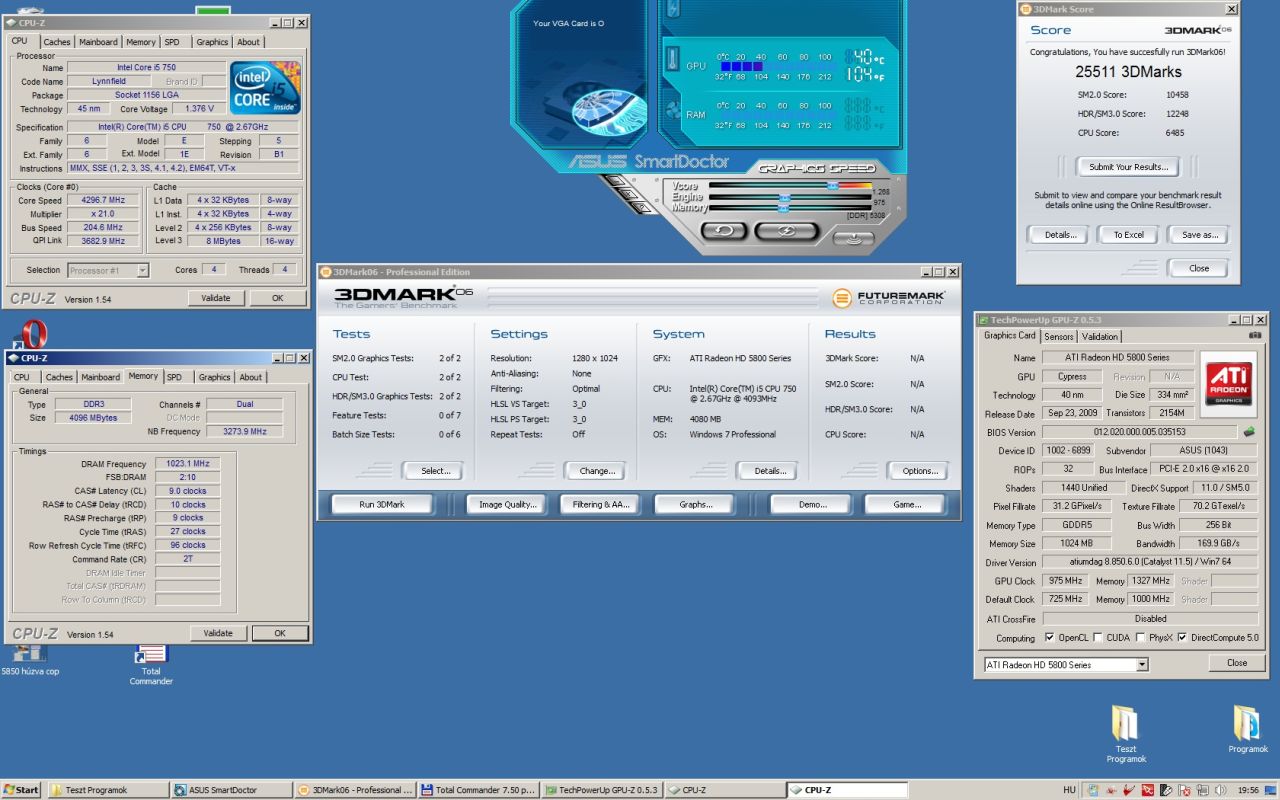Toggle the PhysX checkbox in GPU-Z
This screenshot has width=1280, height=800.
tap(1140, 637)
